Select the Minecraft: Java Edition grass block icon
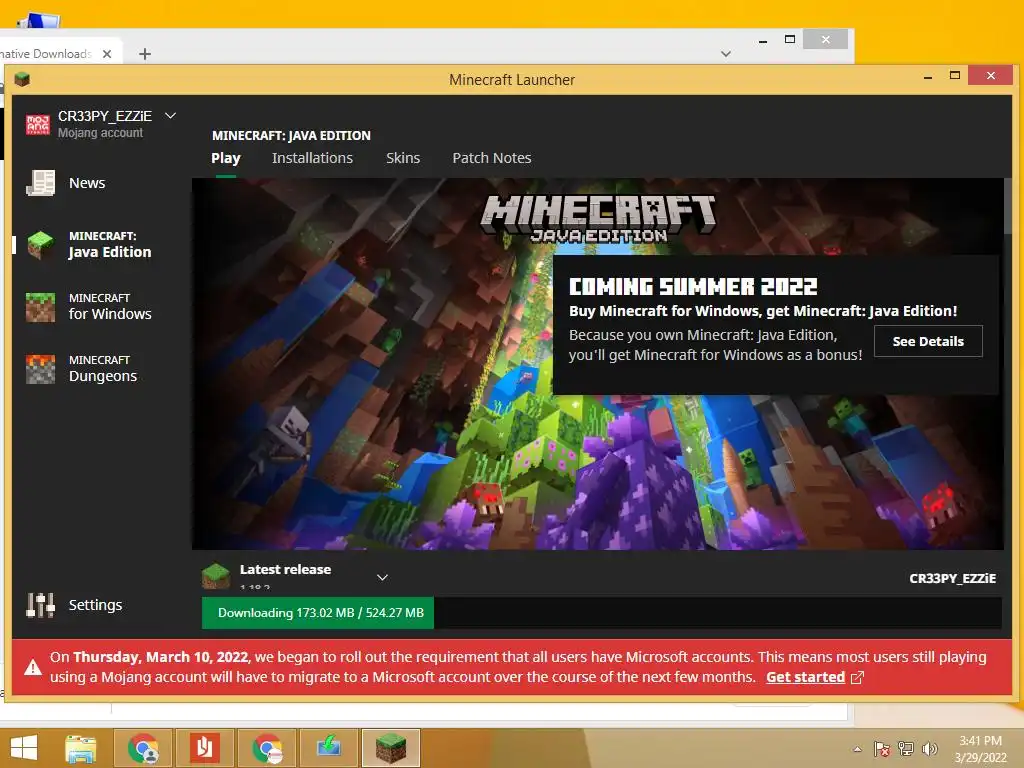This screenshot has width=1024, height=768. click(40, 245)
